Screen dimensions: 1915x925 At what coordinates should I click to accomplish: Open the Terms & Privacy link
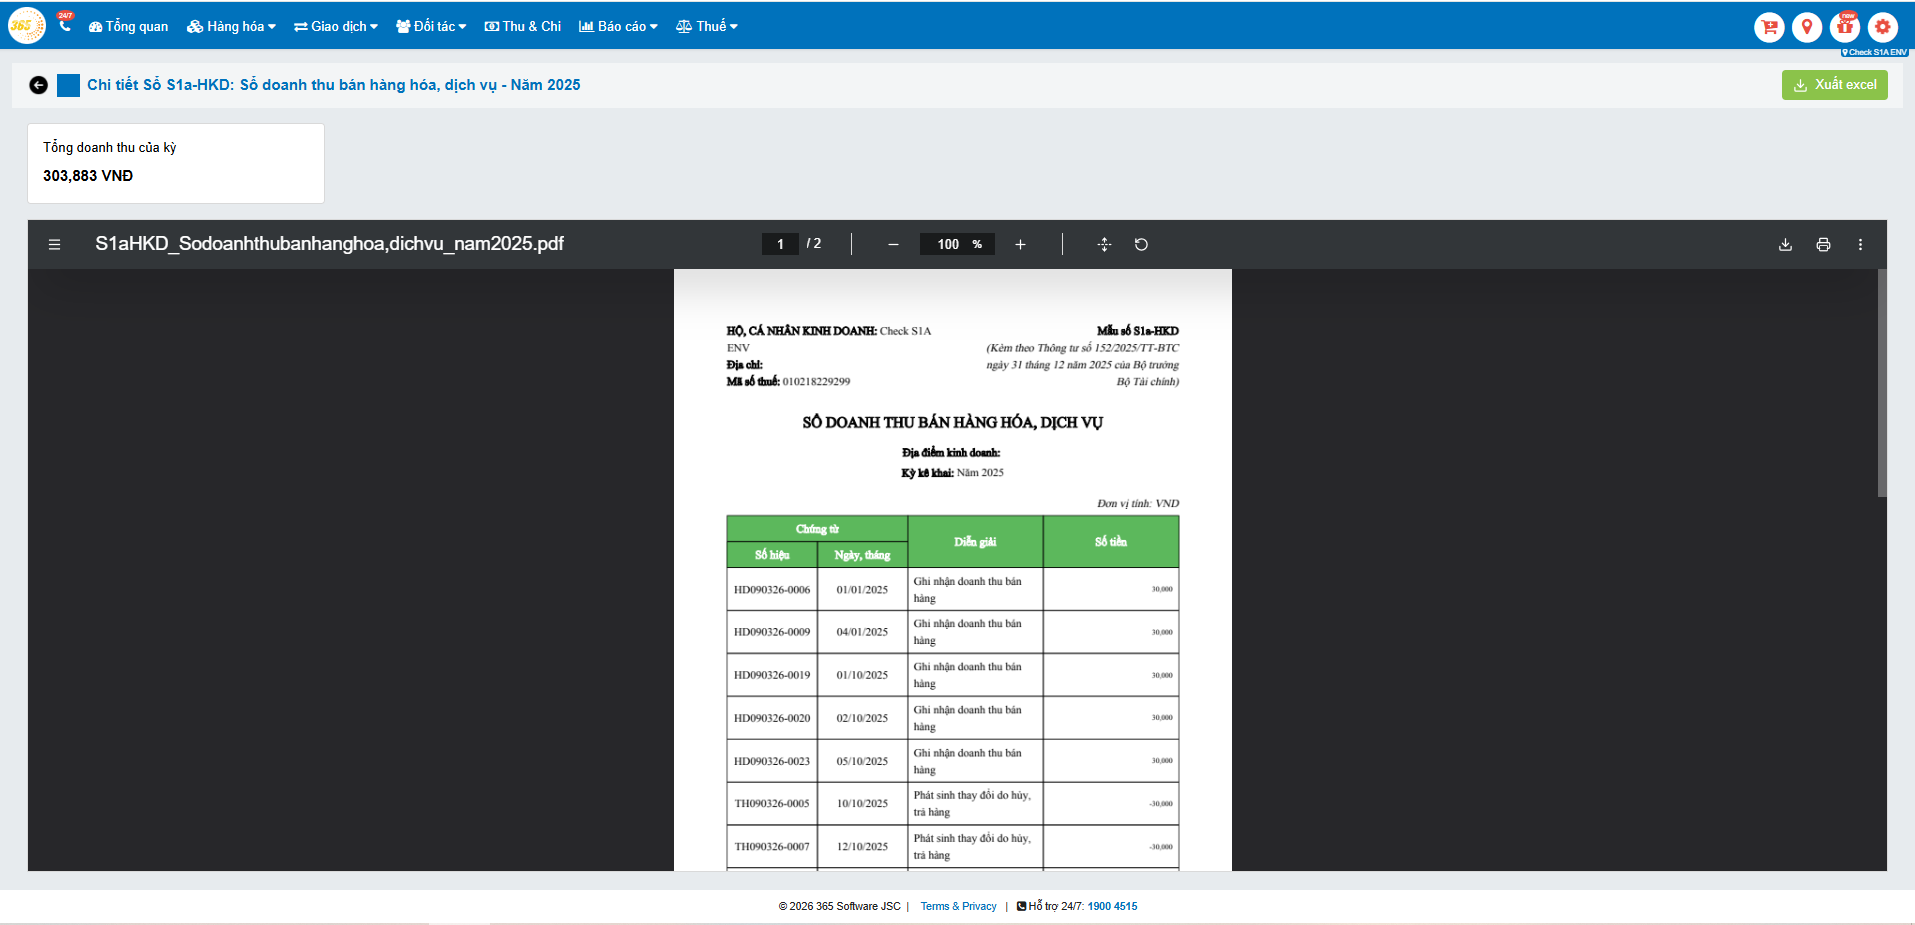(x=958, y=906)
